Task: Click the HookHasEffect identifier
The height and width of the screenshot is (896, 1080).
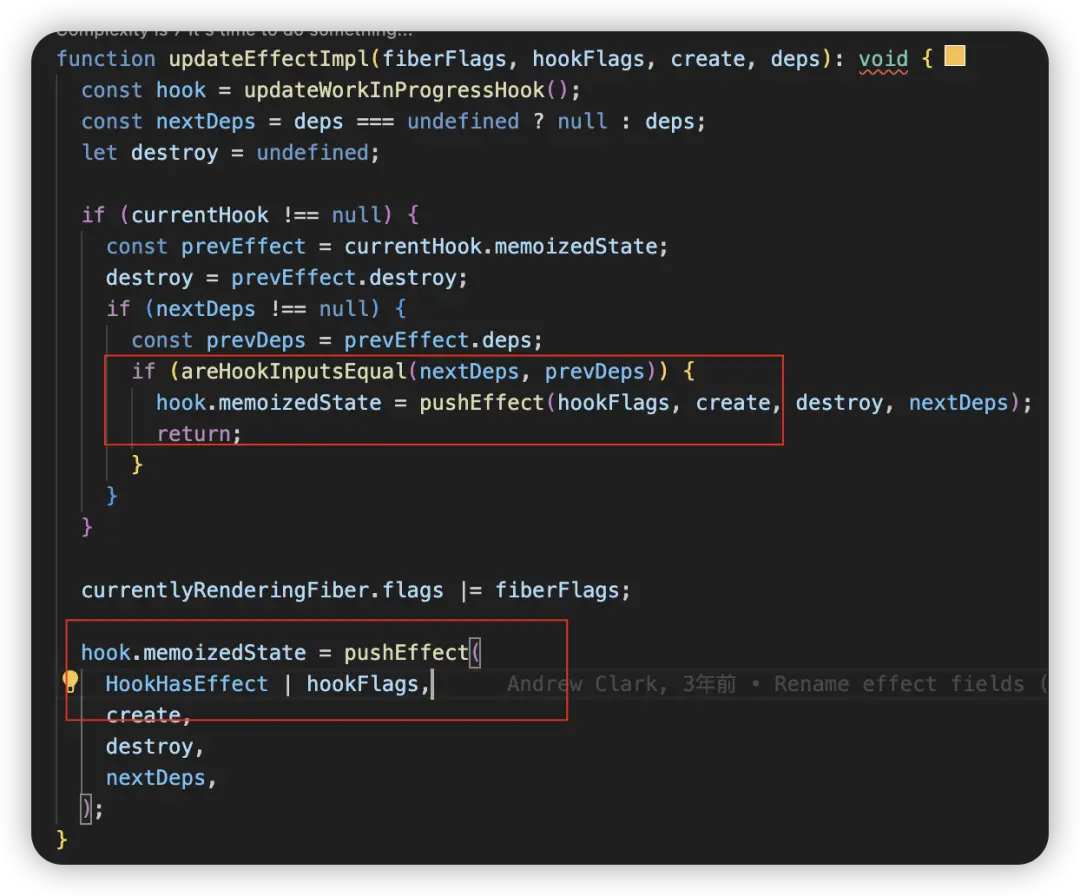Action: tap(187, 684)
